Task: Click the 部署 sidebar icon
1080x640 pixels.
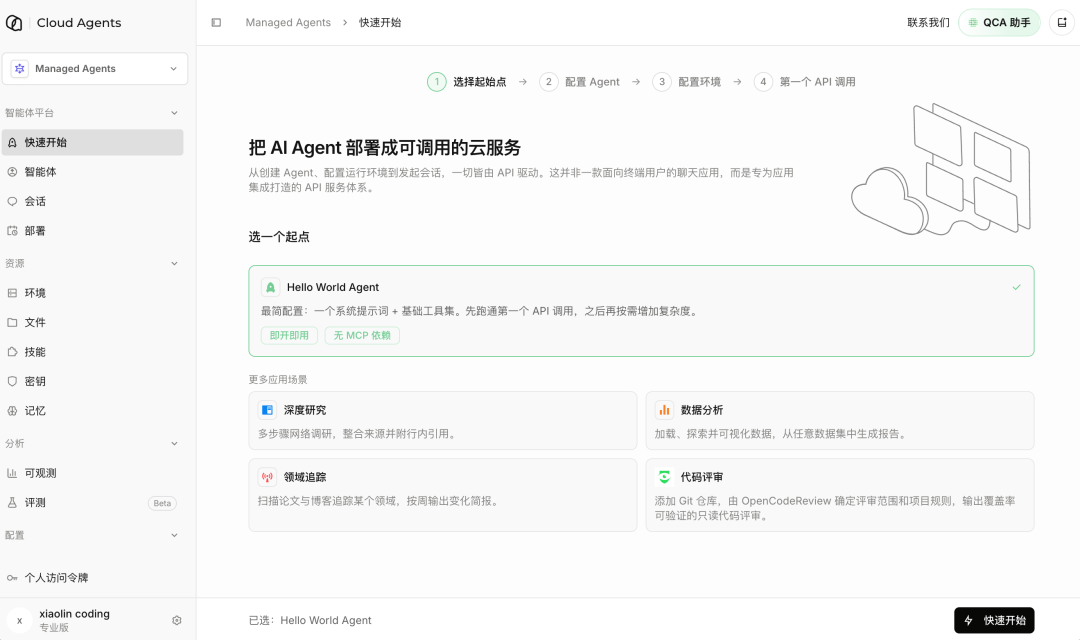Action: tap(12, 231)
